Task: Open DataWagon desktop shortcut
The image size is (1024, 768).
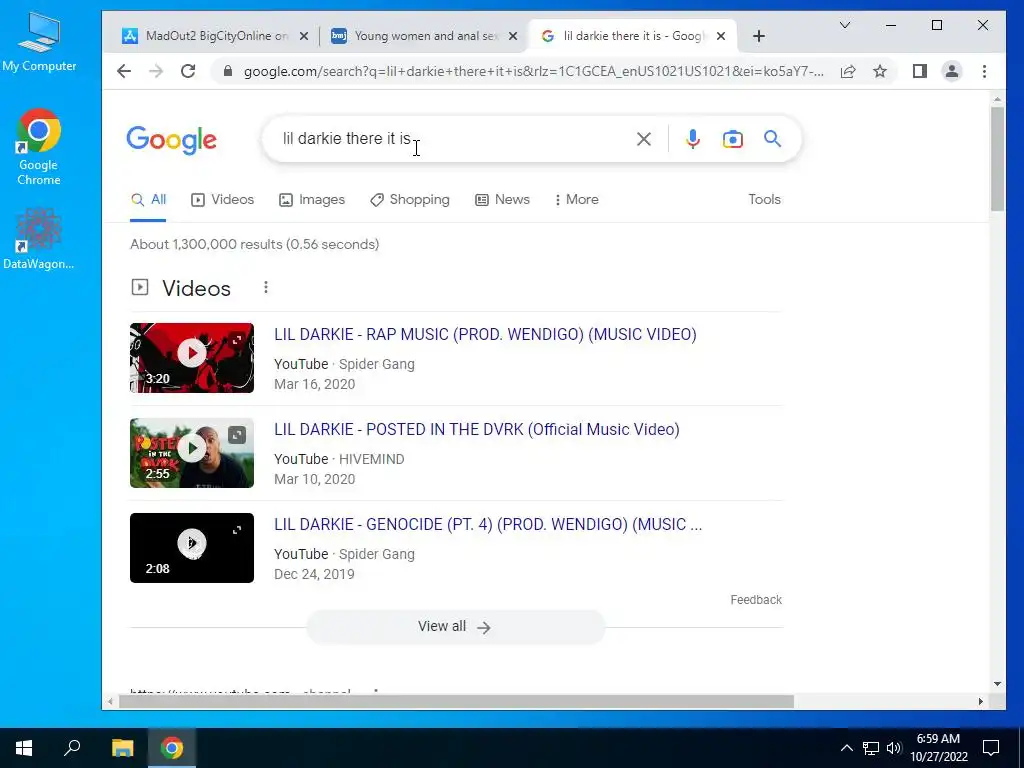Action: [39, 239]
